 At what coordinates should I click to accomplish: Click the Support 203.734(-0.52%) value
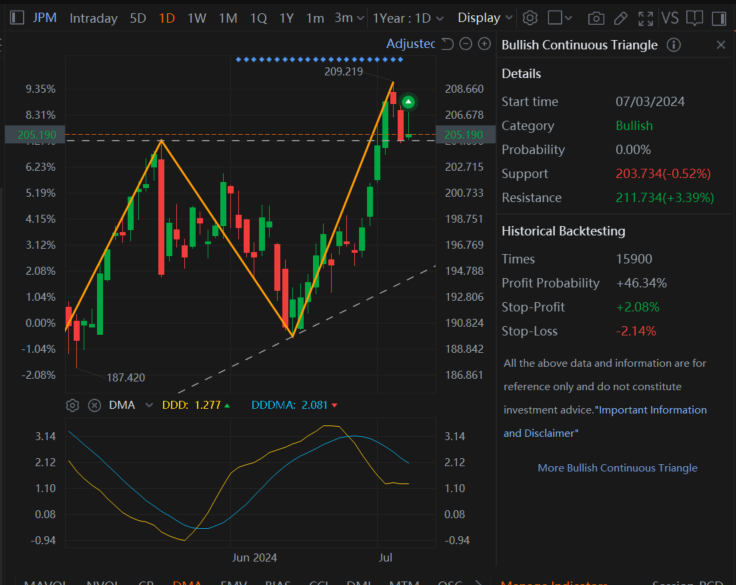click(663, 174)
